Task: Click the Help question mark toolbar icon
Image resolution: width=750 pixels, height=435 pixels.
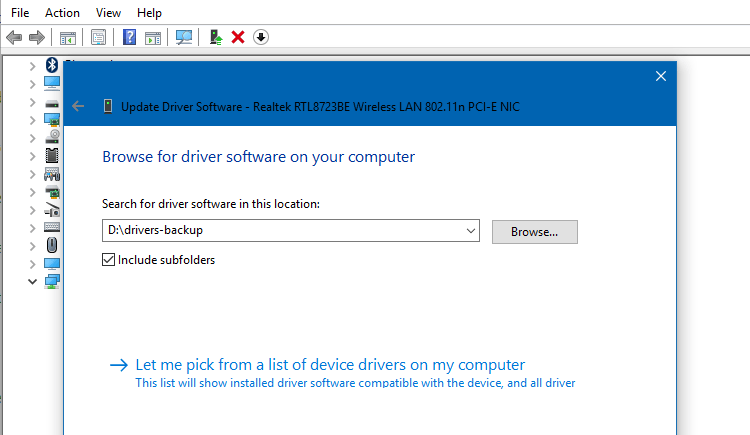Action: click(129, 38)
